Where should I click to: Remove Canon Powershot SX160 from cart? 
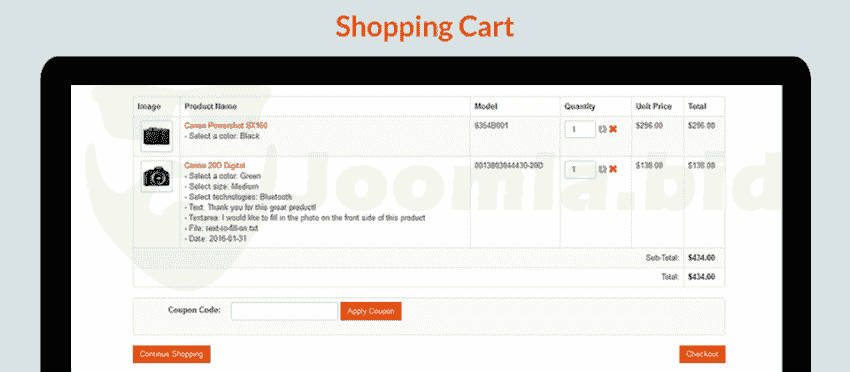613,129
